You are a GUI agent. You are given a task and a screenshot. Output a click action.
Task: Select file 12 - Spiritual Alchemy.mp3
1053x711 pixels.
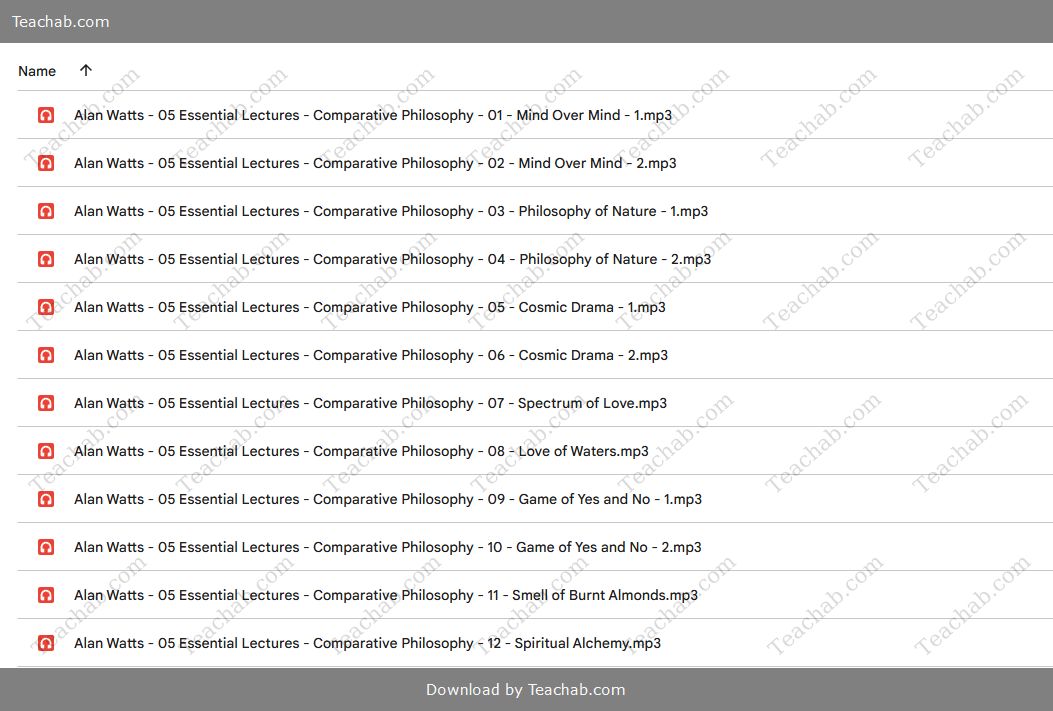(367, 643)
